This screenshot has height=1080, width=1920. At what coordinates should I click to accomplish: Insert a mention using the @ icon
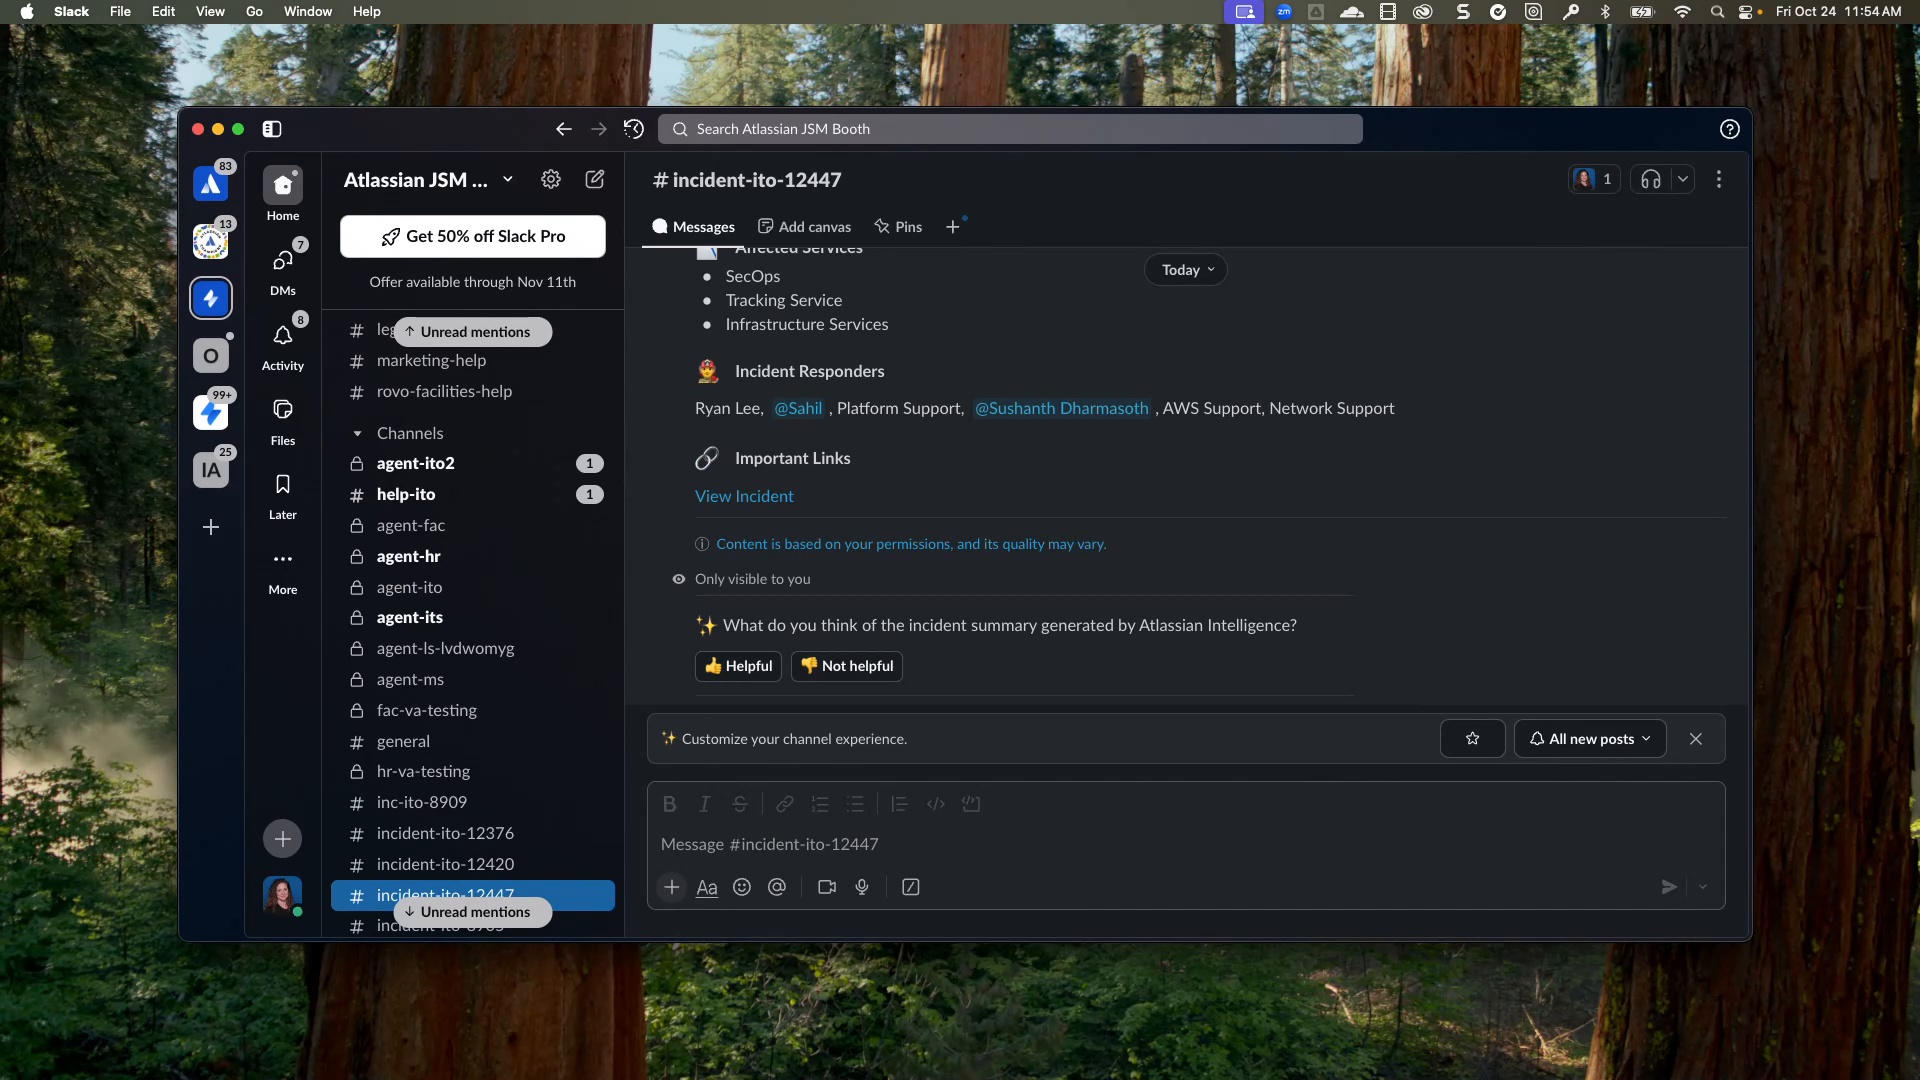pyautogui.click(x=777, y=887)
